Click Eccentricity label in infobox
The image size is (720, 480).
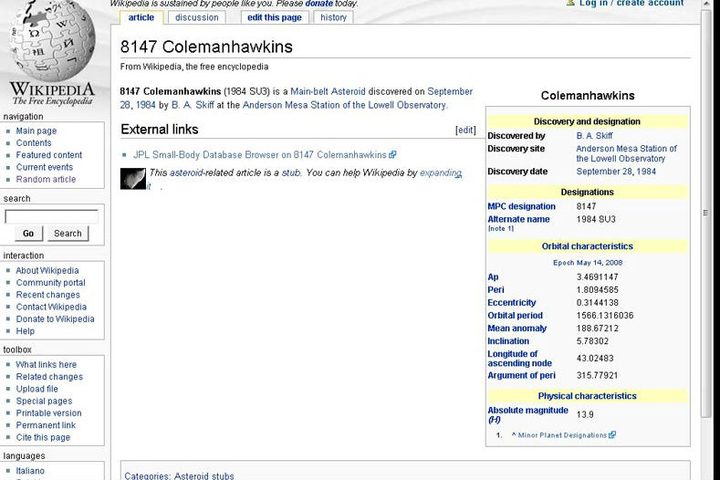[x=512, y=303]
